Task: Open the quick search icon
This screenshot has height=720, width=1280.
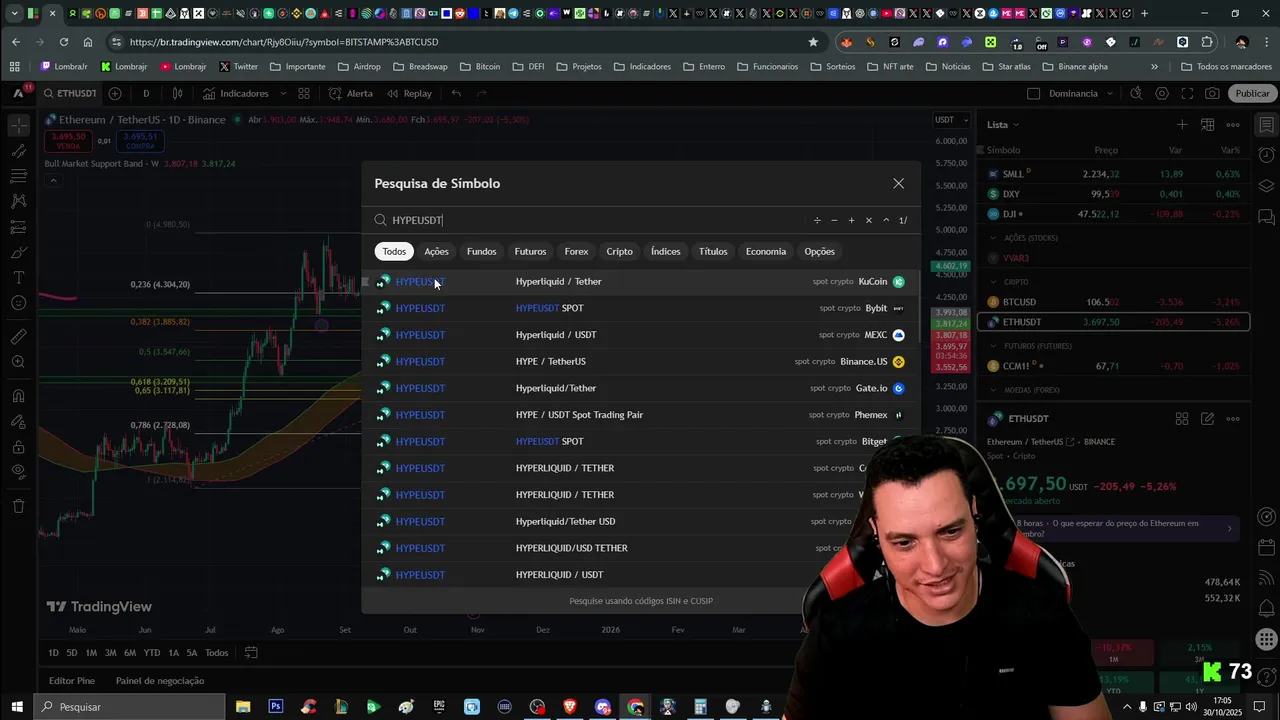Action: [1136, 93]
